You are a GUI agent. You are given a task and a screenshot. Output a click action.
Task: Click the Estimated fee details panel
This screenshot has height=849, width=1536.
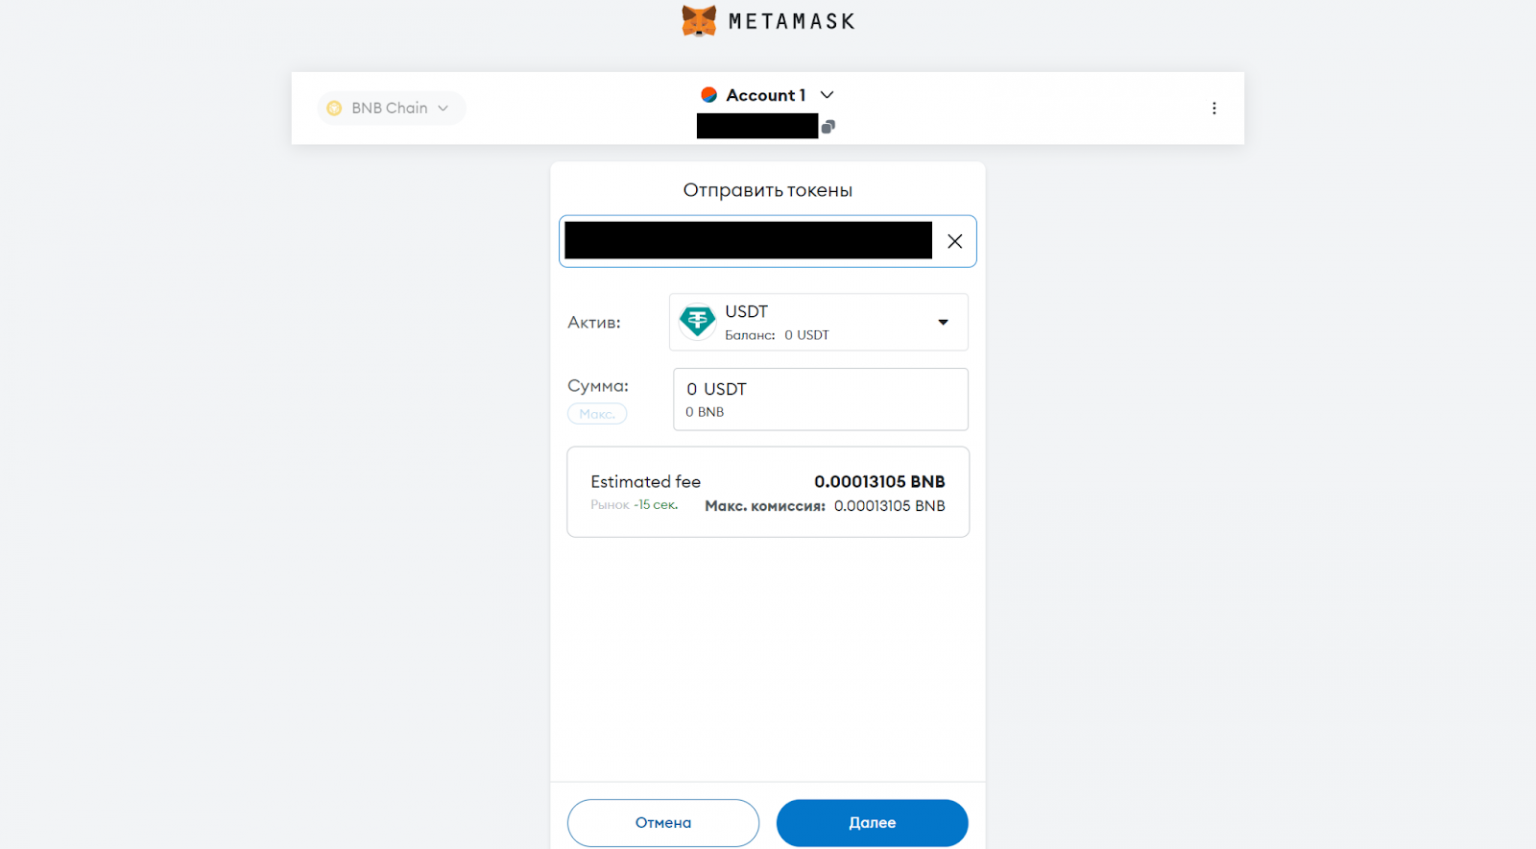point(768,491)
